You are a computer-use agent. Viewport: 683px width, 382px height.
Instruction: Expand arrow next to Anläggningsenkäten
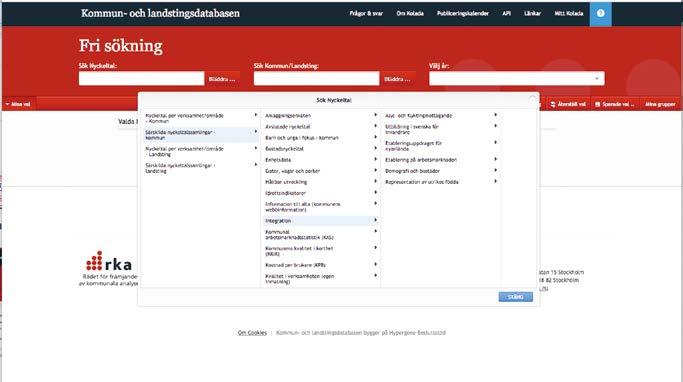[x=375, y=115]
